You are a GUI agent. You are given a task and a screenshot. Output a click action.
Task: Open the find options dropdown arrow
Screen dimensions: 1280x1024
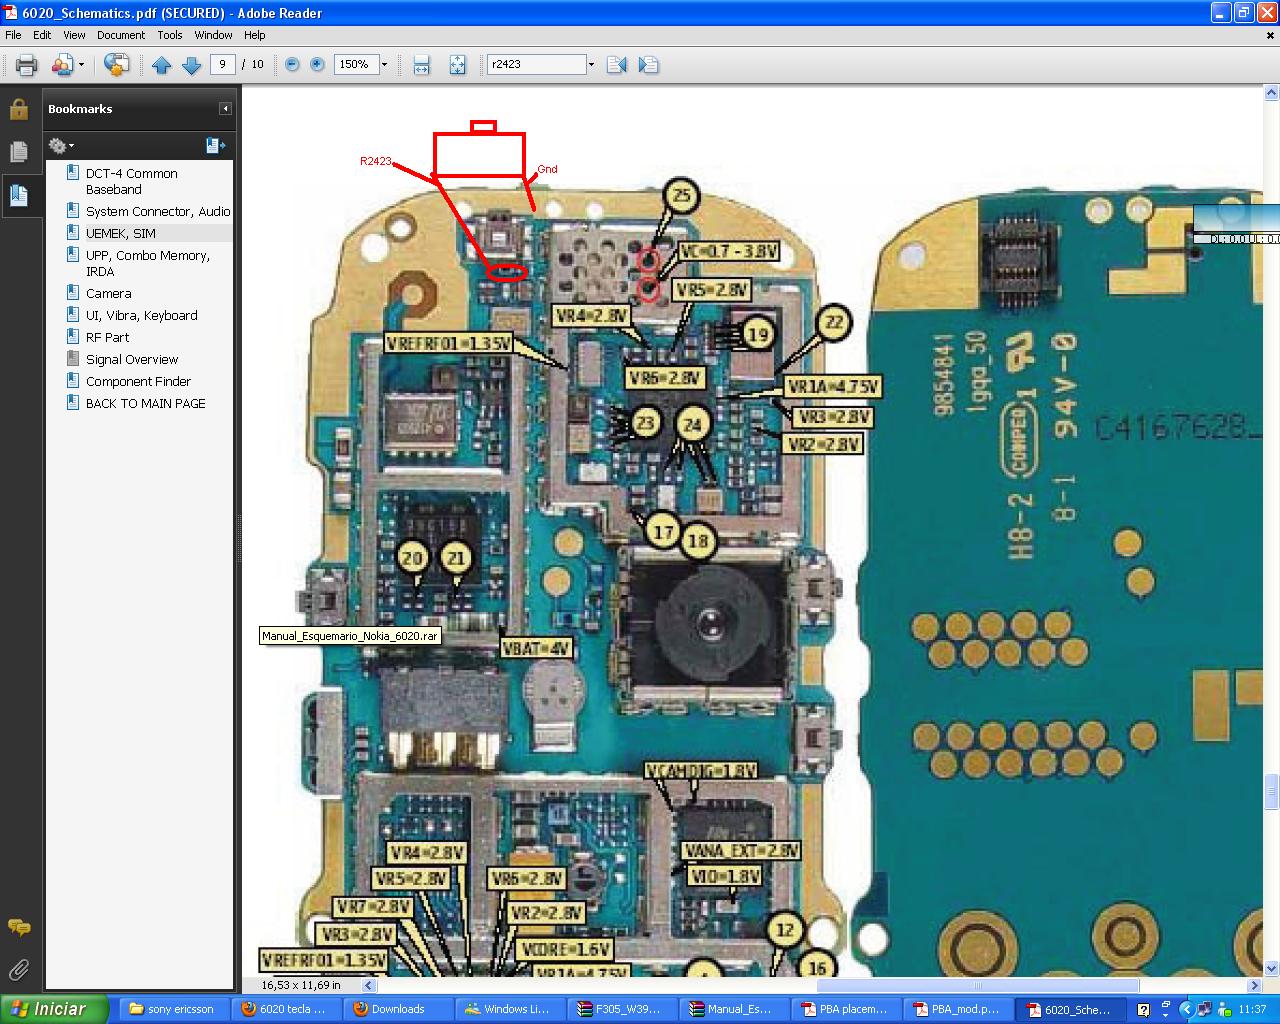coord(591,64)
